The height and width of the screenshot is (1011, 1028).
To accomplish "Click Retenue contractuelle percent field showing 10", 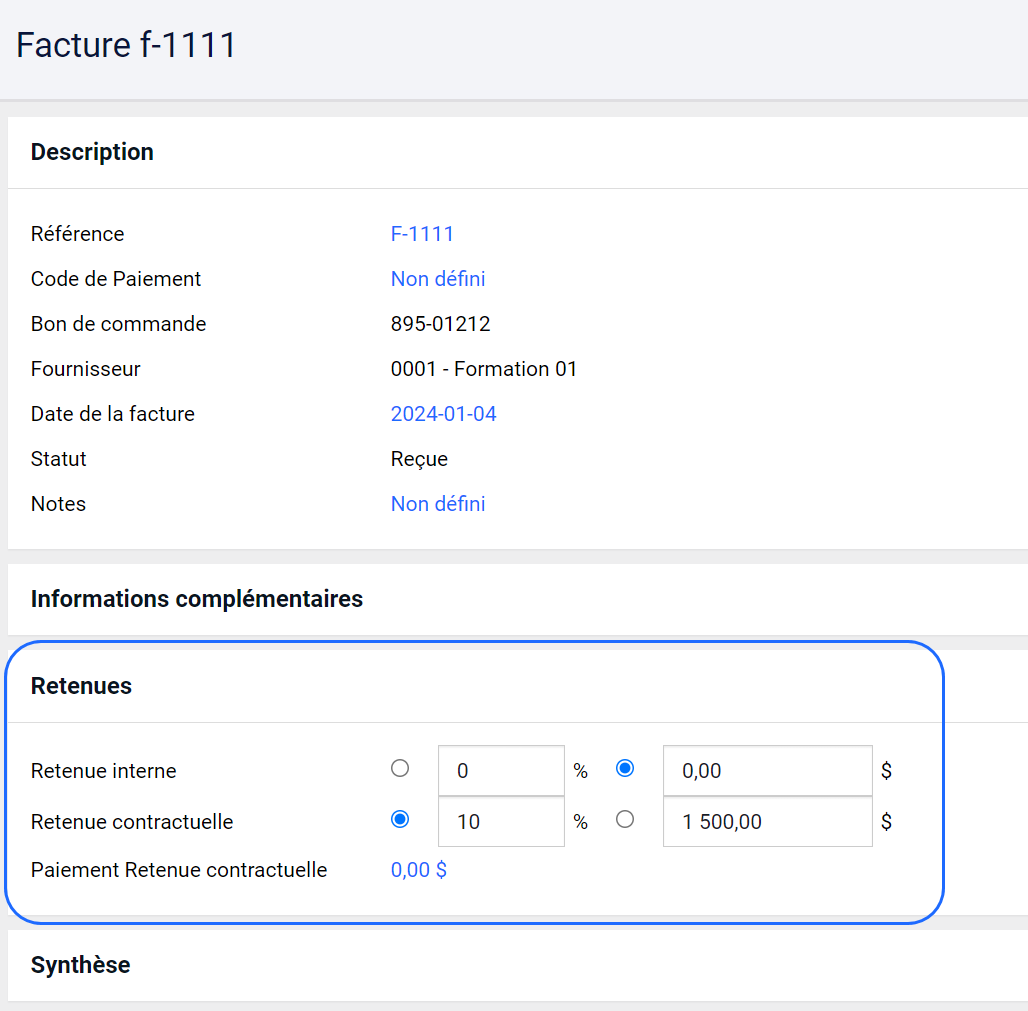I will point(501,822).
